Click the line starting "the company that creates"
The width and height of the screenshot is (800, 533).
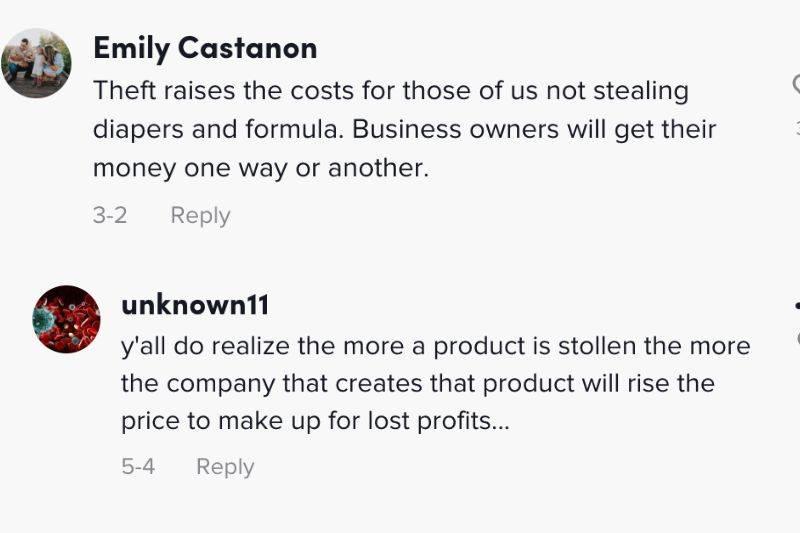(417, 384)
